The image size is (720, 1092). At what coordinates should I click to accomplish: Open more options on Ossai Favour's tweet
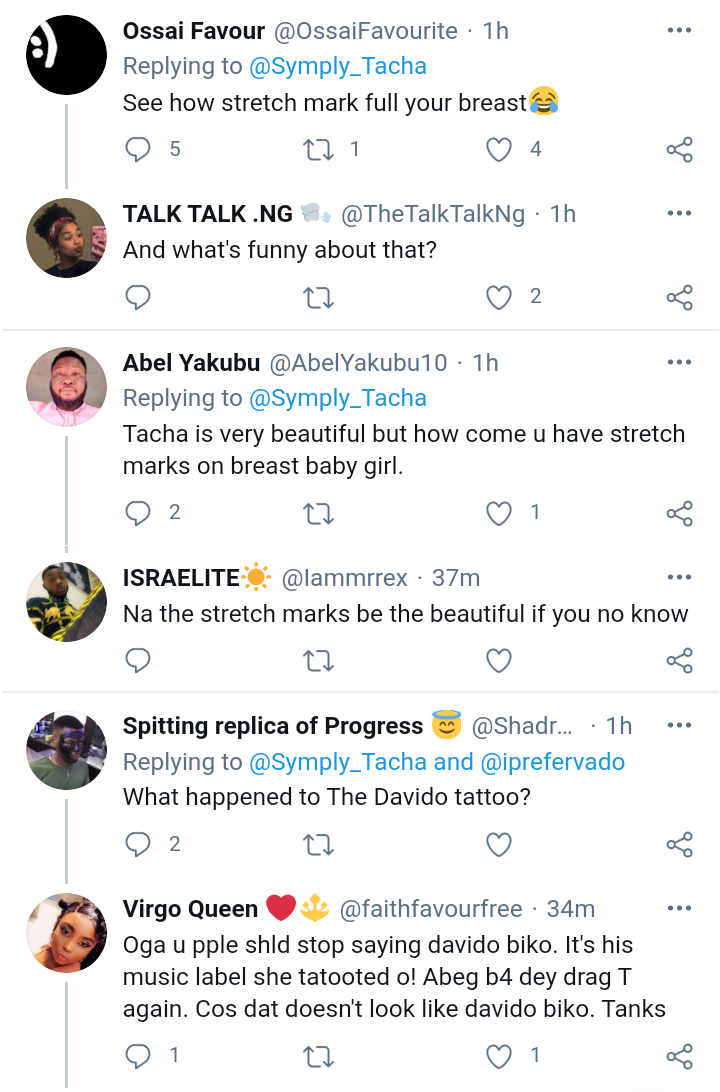coord(679,30)
